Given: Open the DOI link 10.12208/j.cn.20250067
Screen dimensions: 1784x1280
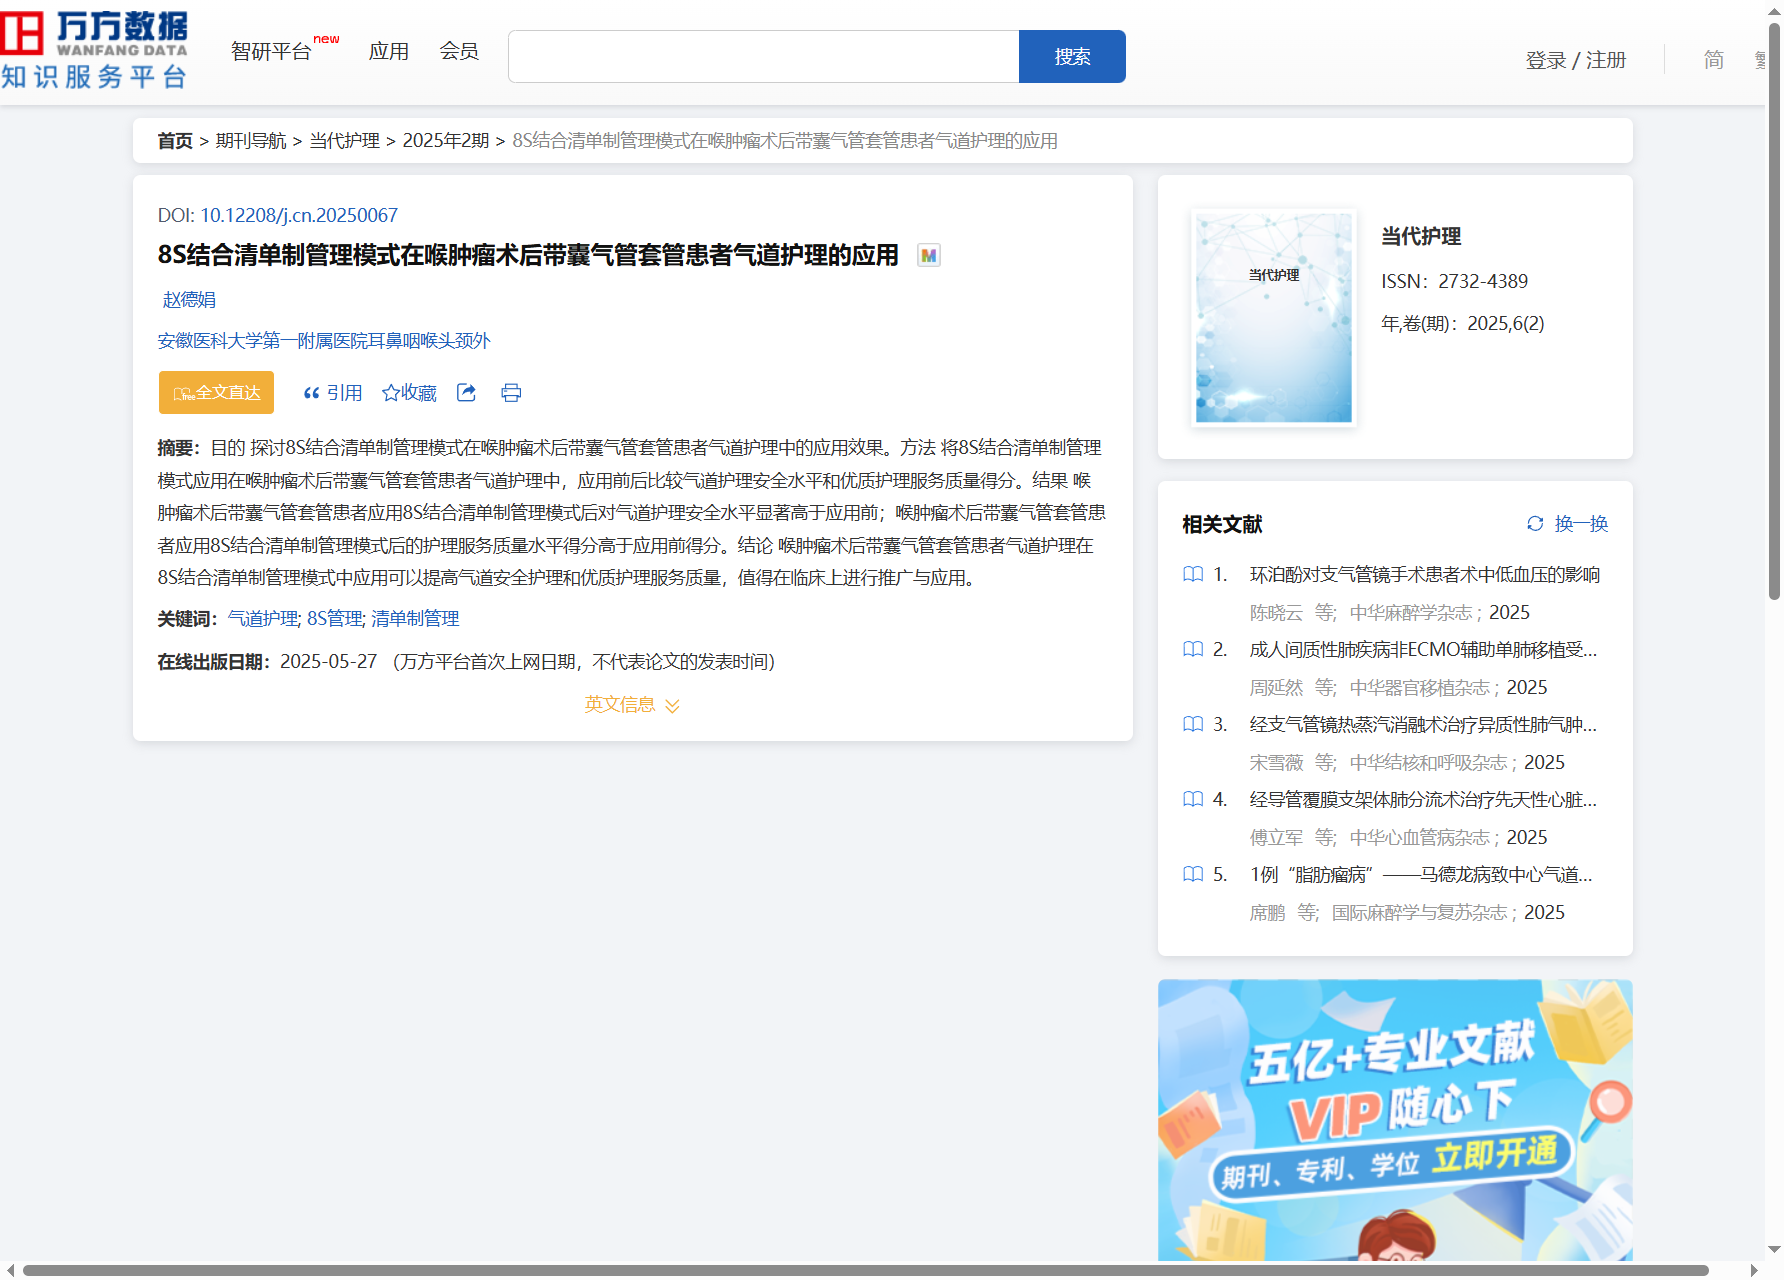Looking at the screenshot, I should tap(299, 215).
